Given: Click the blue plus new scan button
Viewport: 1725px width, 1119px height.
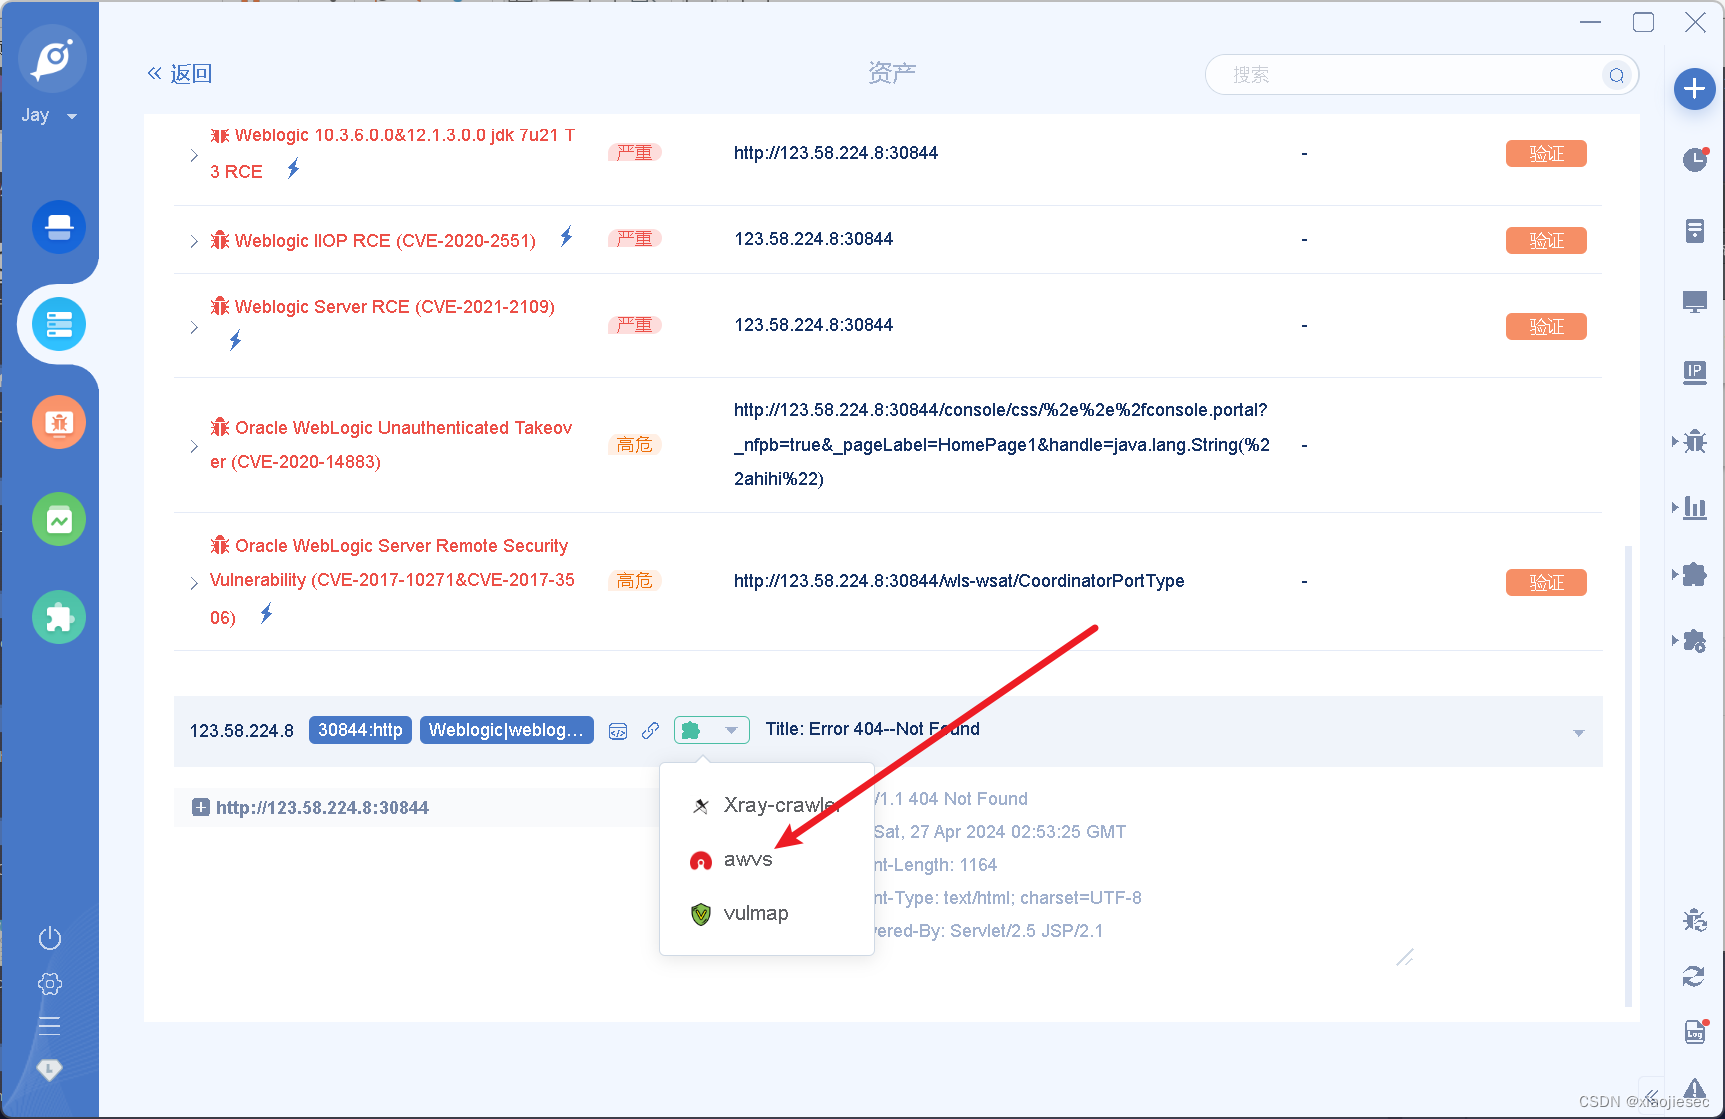Looking at the screenshot, I should point(1694,89).
